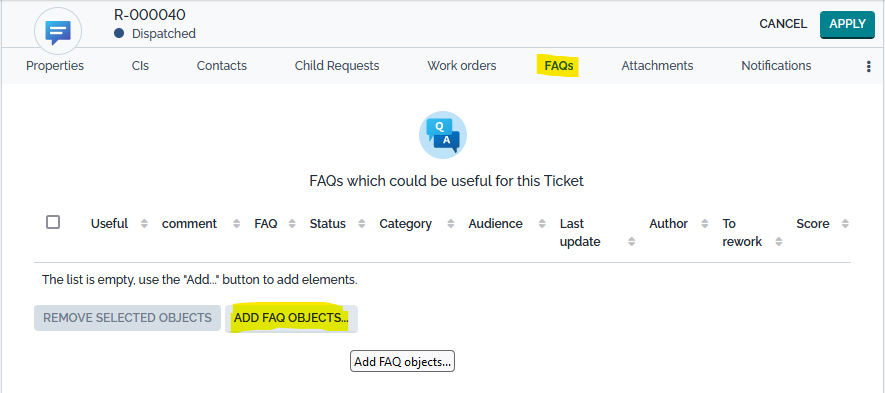Sort by Score column arrows

845,224
